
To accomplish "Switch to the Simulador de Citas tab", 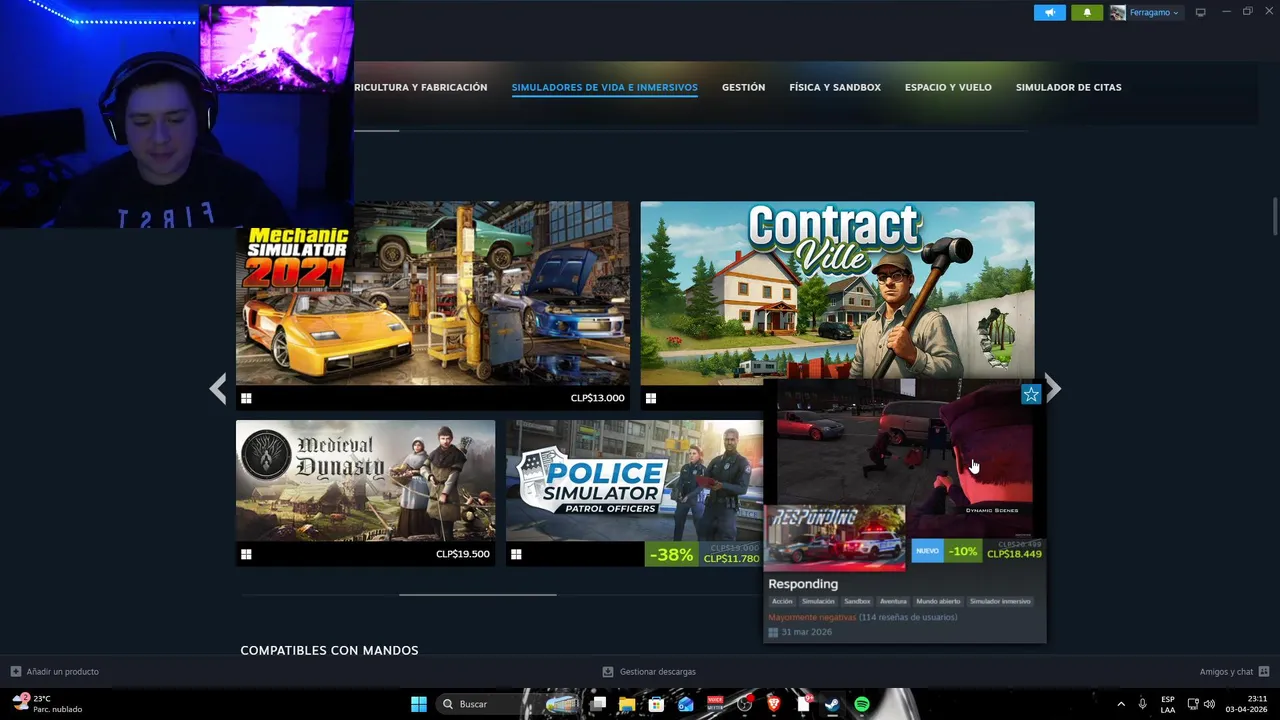I will tap(1068, 87).
